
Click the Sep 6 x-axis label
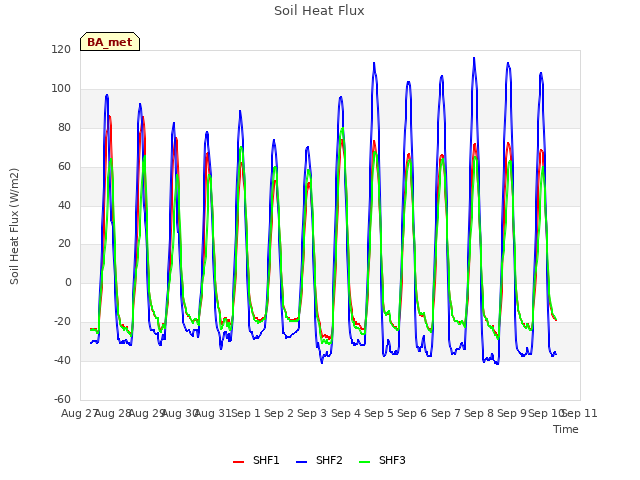(412, 413)
